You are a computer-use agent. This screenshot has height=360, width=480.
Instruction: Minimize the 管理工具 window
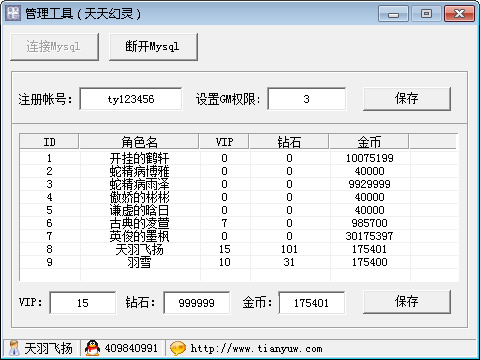393,14
